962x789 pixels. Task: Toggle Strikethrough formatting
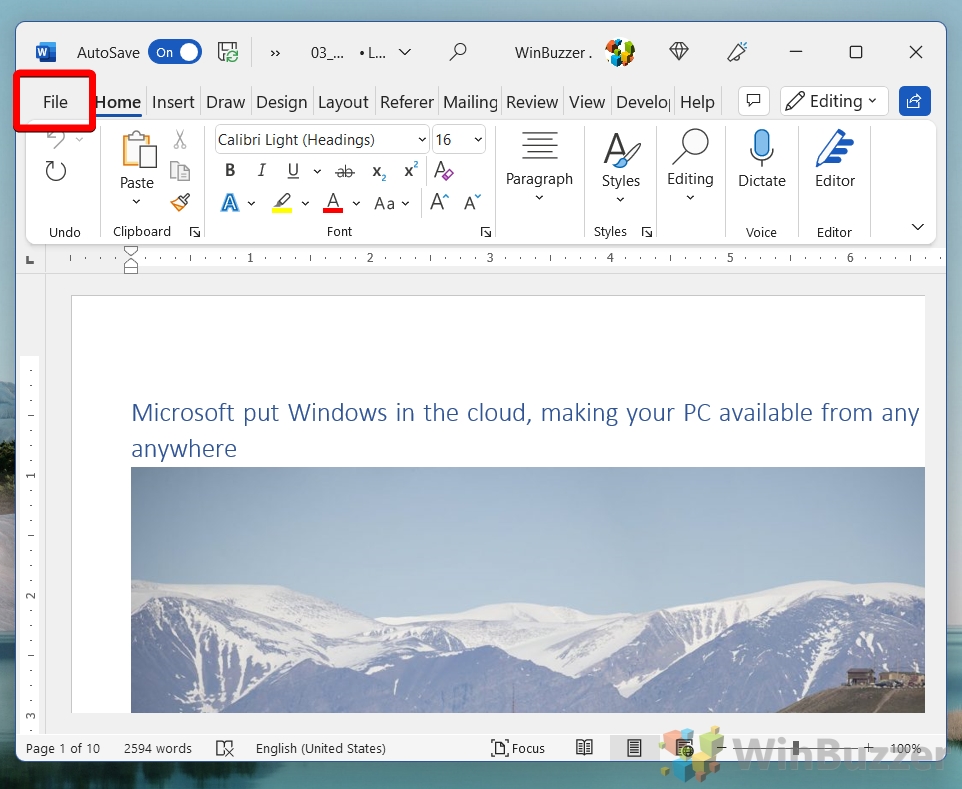point(345,171)
